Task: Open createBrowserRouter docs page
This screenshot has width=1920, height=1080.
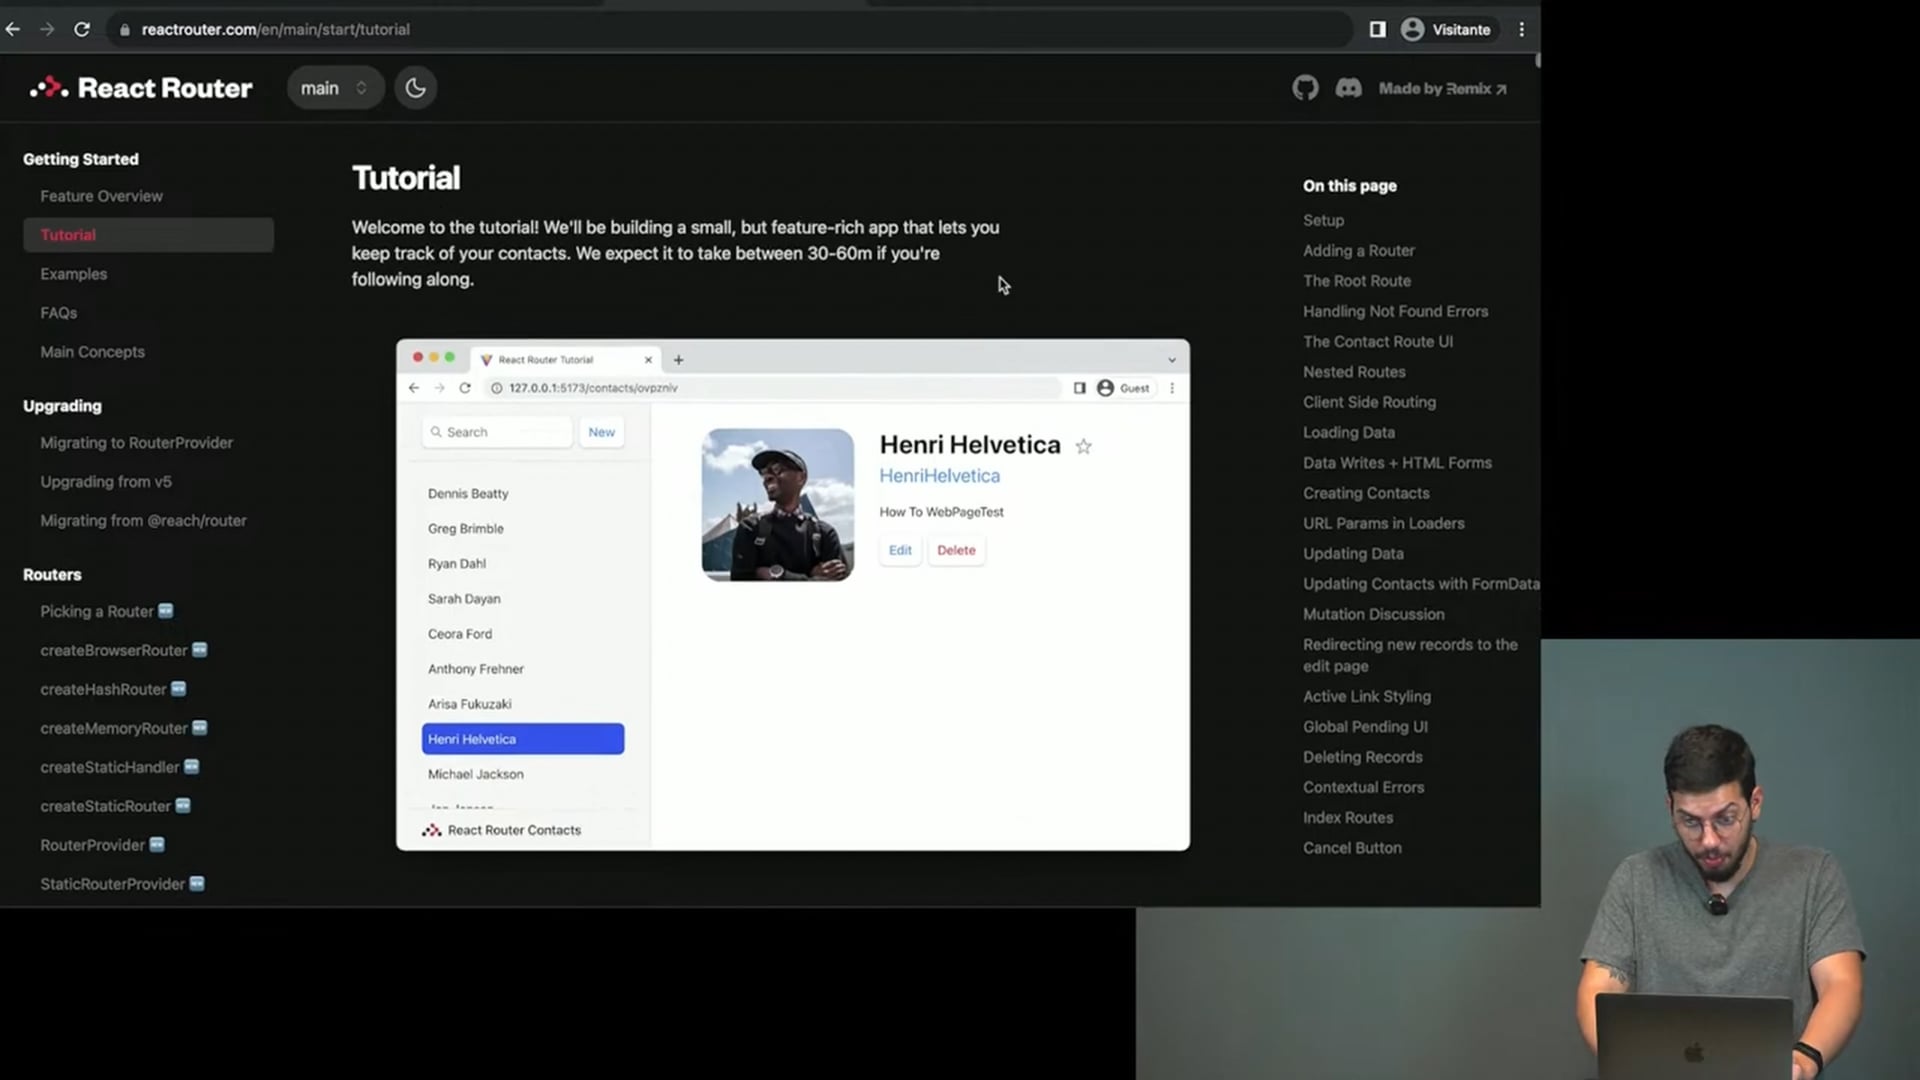Action: (x=113, y=650)
